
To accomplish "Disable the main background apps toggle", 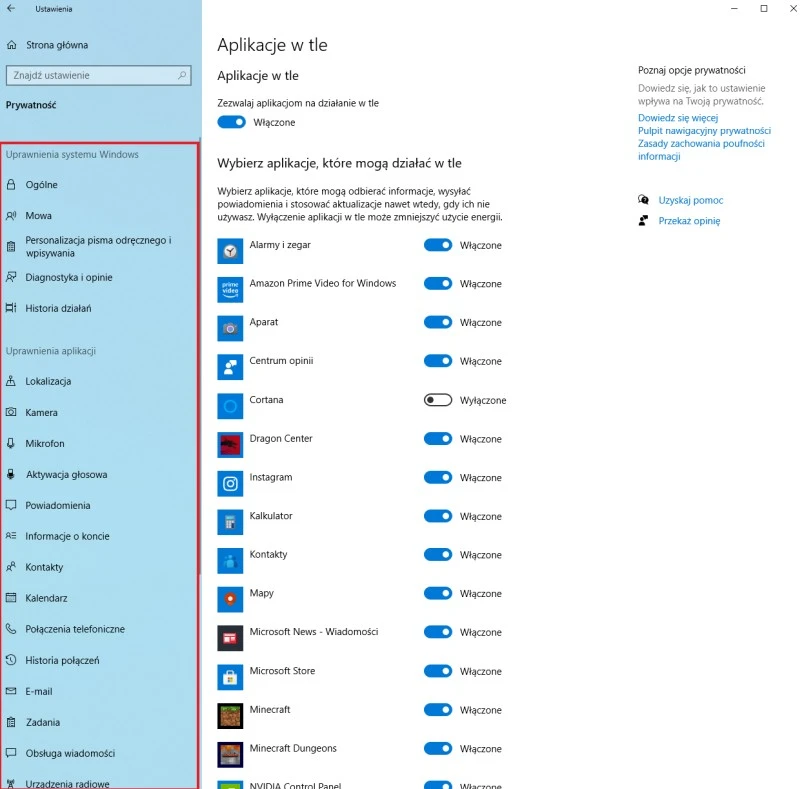I will pos(231,122).
